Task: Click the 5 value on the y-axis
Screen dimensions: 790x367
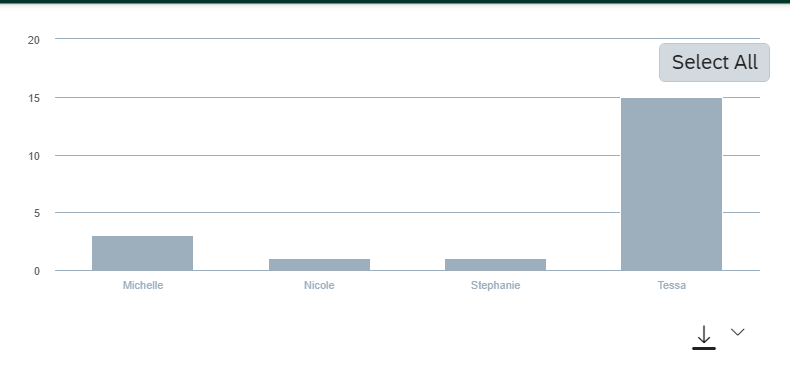Action: (37, 213)
